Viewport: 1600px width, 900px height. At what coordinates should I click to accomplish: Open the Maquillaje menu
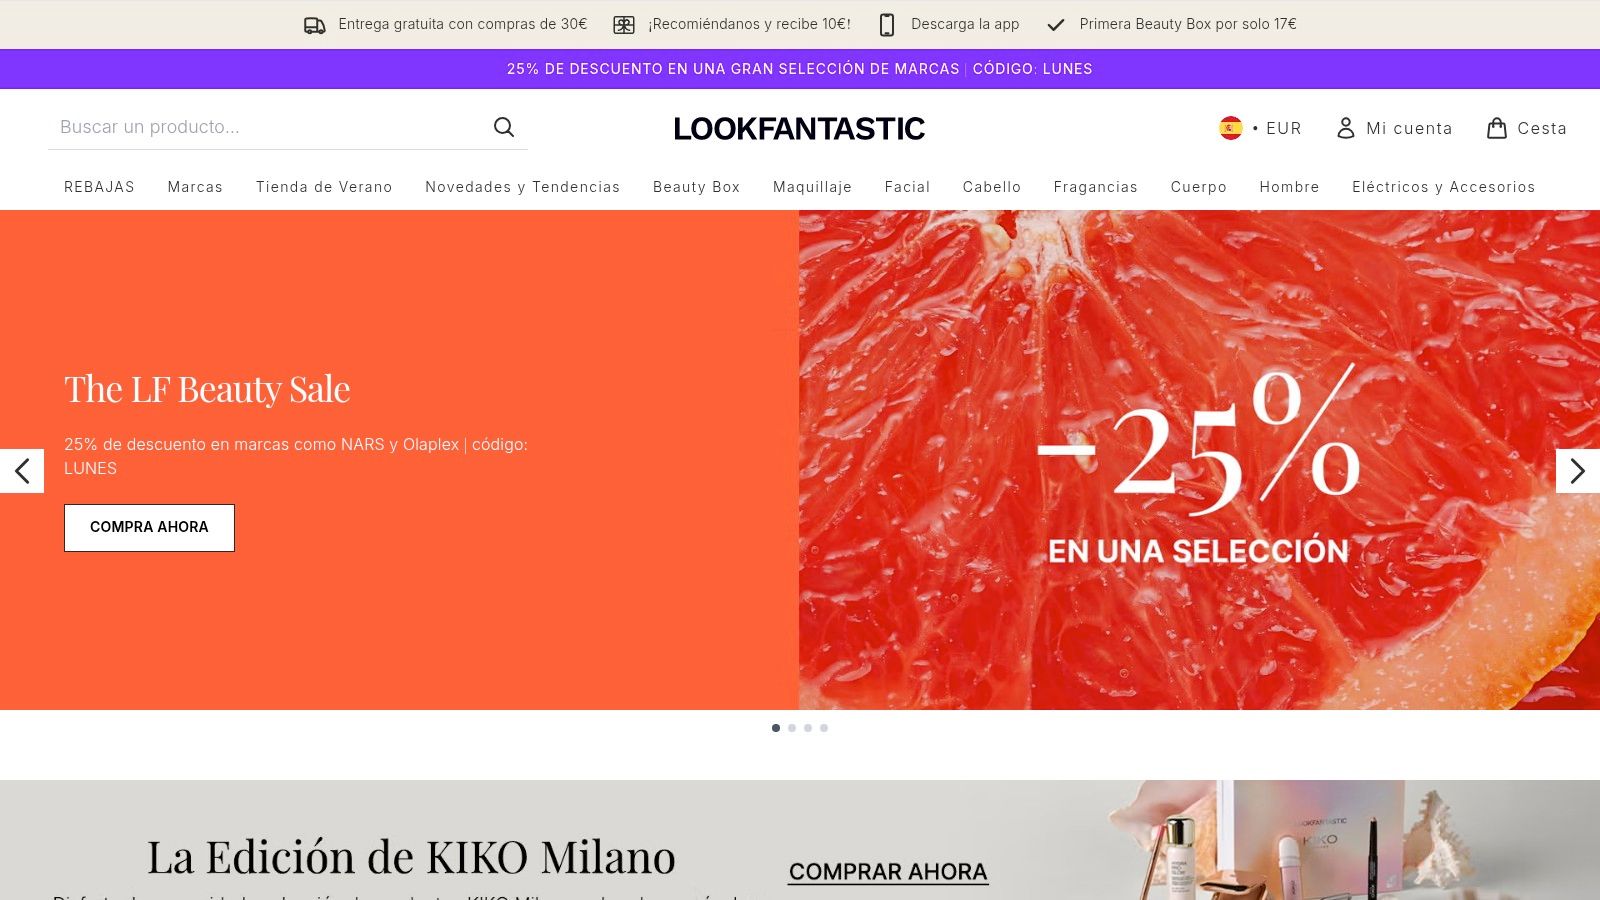pos(812,187)
